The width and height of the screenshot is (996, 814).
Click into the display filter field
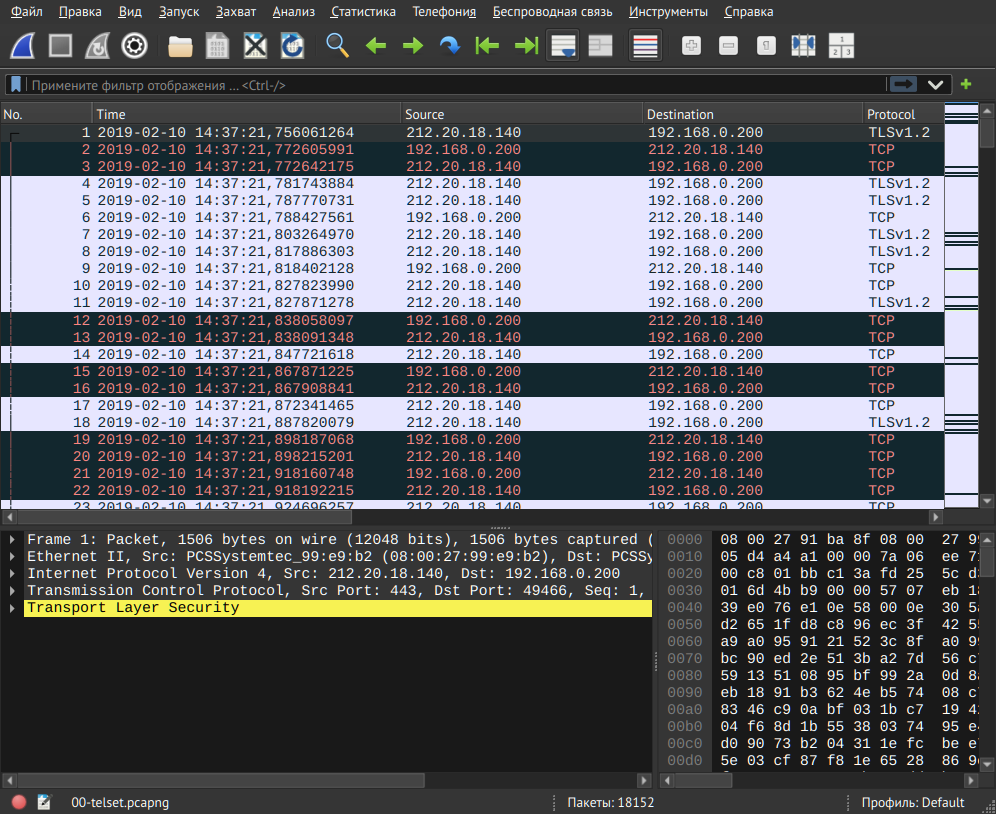click(457, 85)
